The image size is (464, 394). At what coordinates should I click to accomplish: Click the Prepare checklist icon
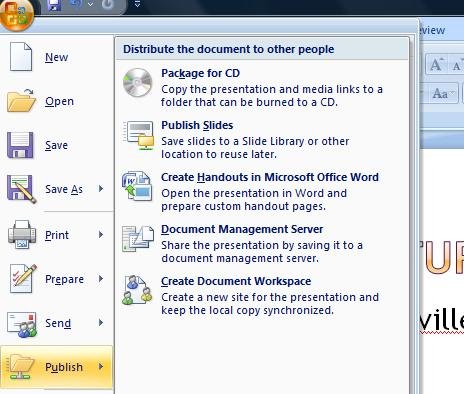23,279
